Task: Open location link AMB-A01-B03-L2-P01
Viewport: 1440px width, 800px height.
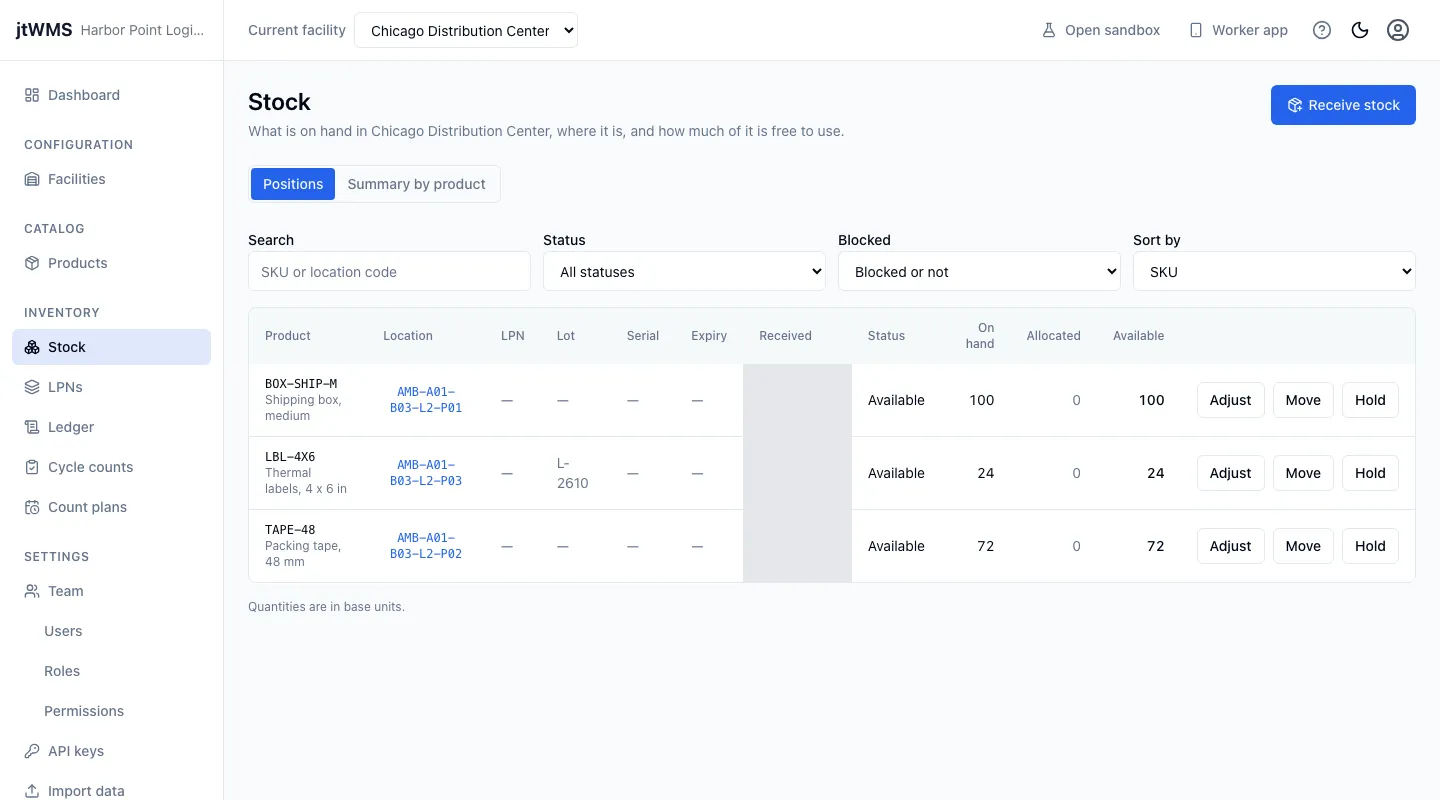Action: point(426,400)
